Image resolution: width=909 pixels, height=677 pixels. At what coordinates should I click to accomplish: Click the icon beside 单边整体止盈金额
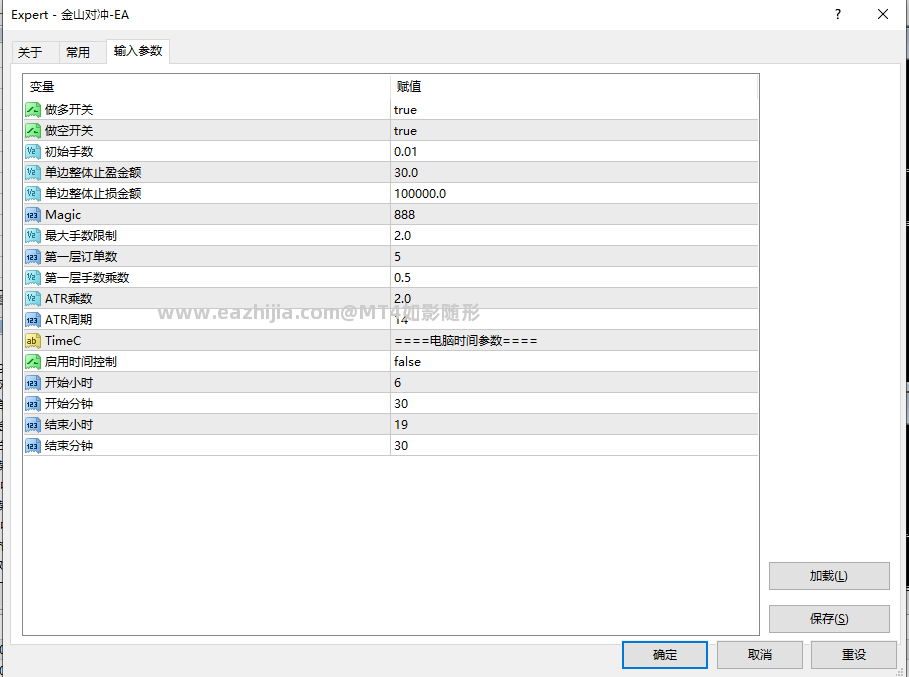pos(33,173)
